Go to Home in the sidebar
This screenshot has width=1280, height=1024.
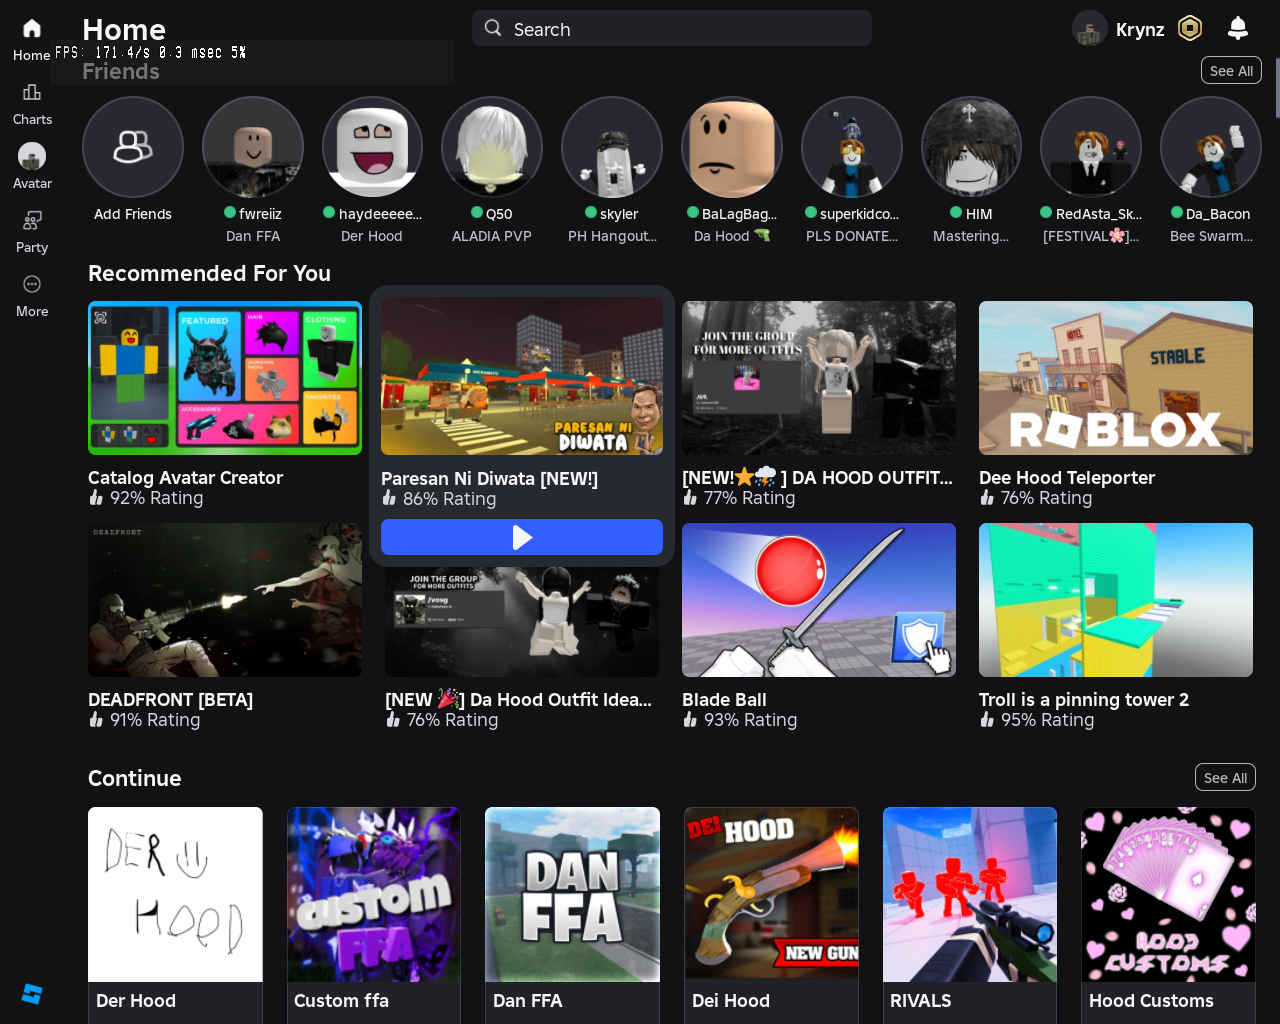point(32,40)
